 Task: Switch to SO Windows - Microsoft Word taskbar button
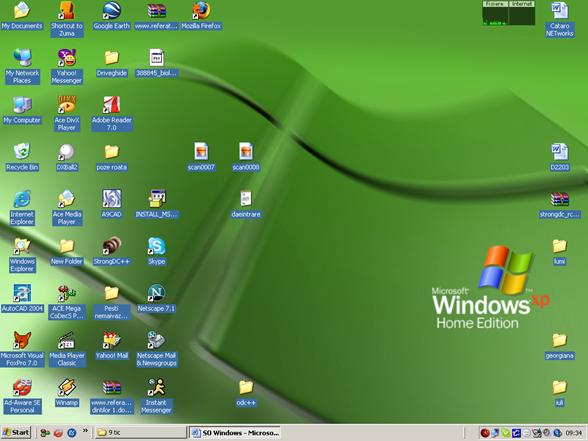(x=235, y=433)
